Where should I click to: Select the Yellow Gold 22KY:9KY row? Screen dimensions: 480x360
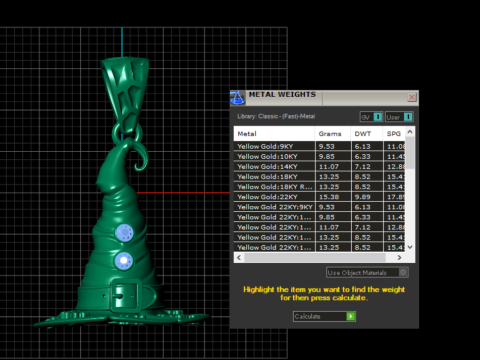[x=319, y=207]
